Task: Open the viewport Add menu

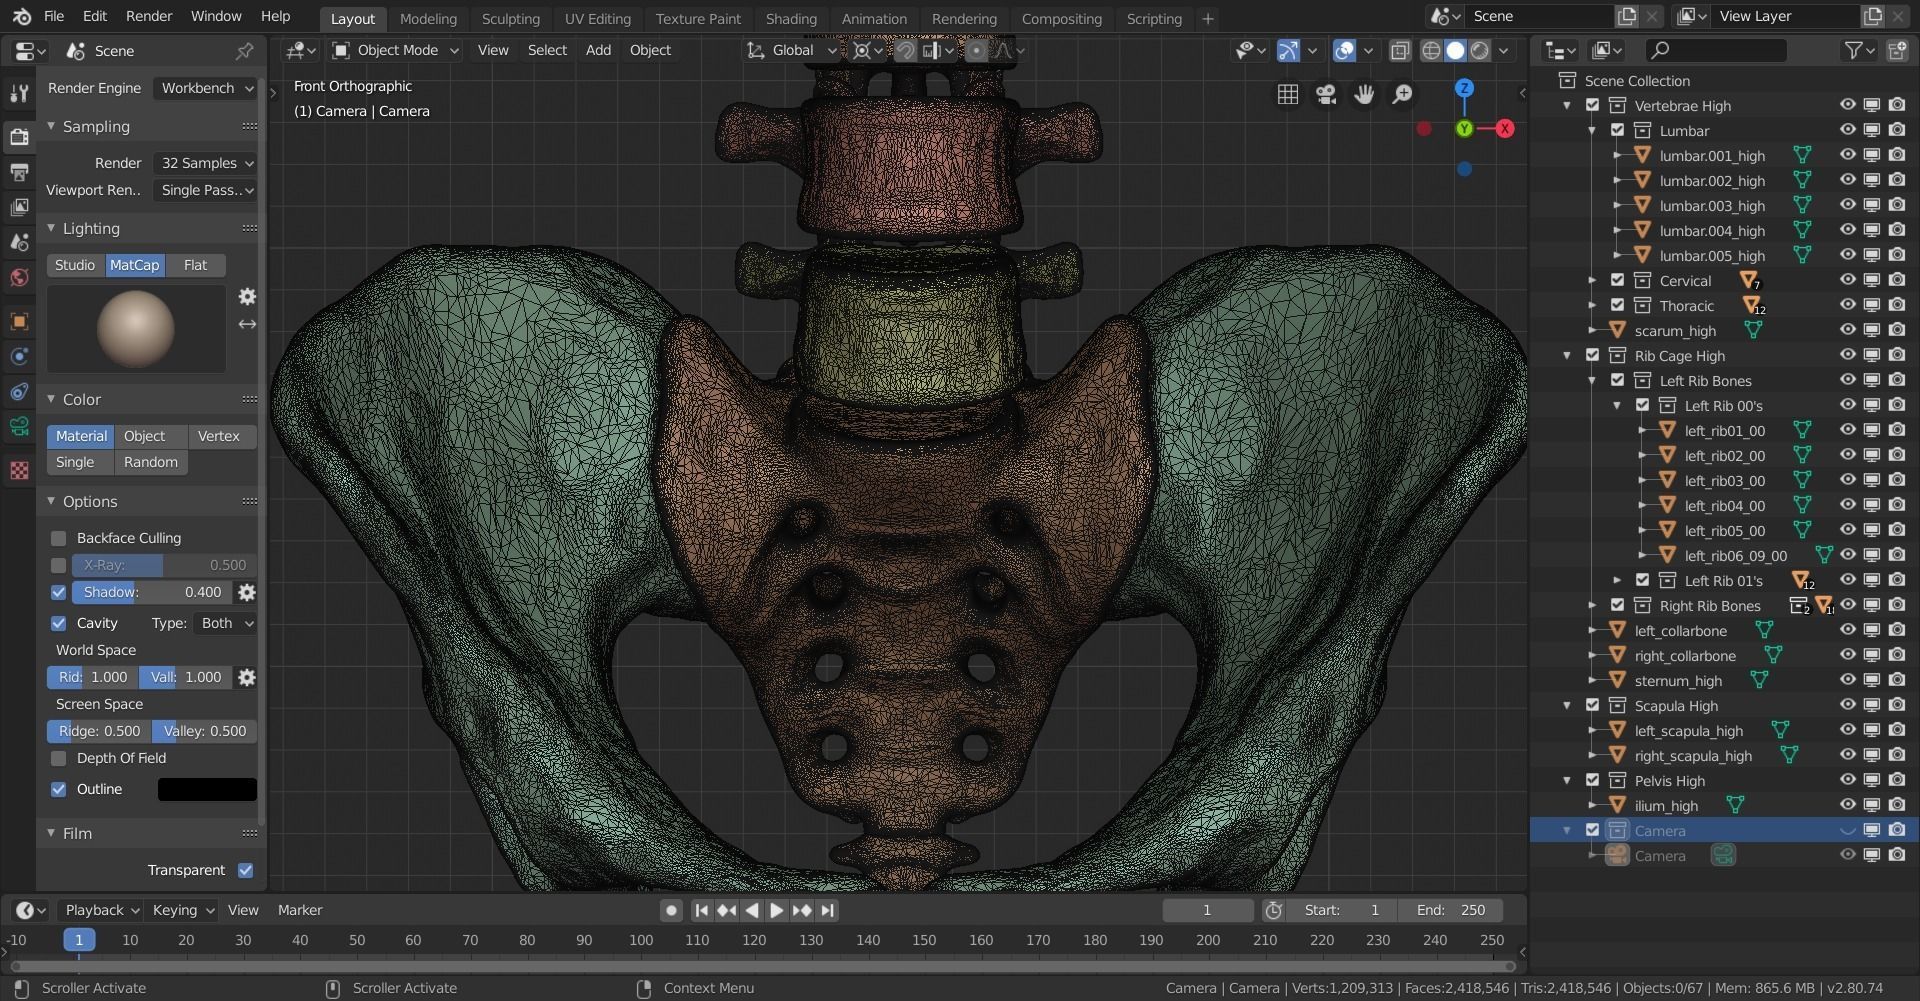Action: coord(598,50)
